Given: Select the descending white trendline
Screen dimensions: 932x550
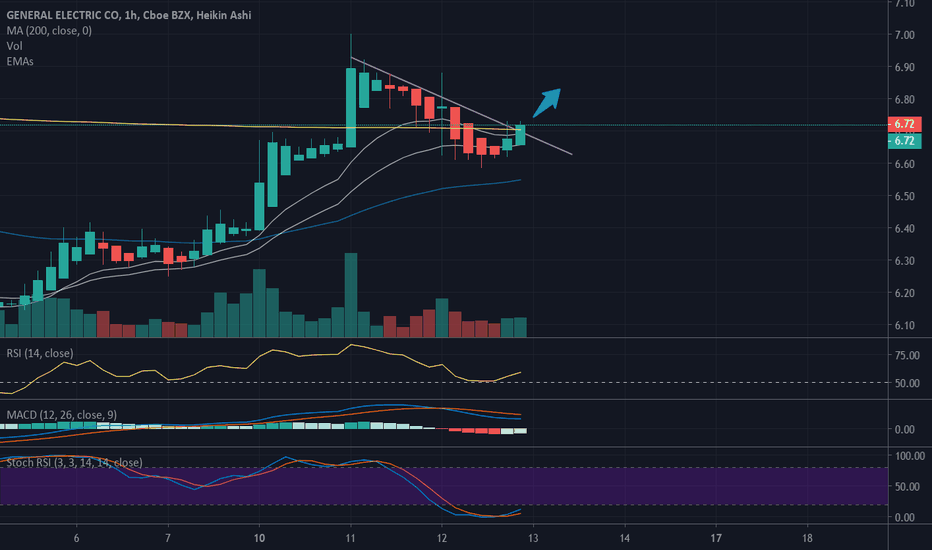Looking at the screenshot, I should click(x=461, y=106).
